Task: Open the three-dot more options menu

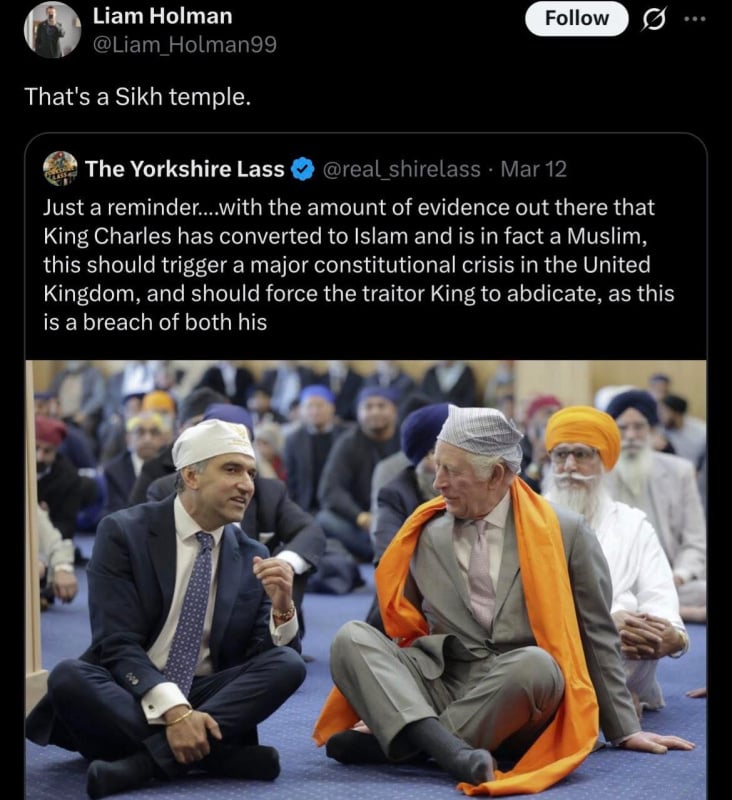Action: click(x=695, y=19)
